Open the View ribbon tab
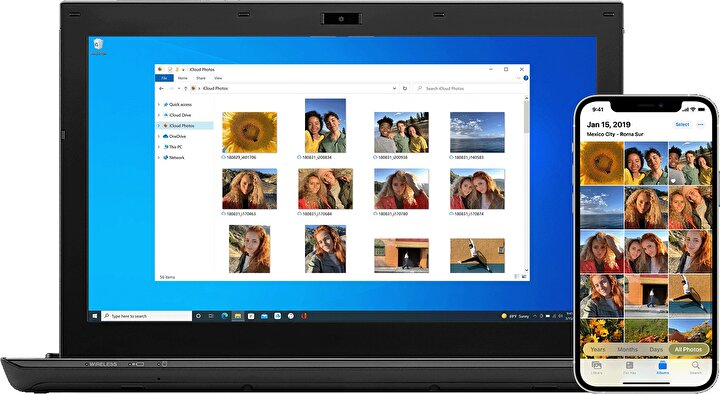 click(x=218, y=78)
